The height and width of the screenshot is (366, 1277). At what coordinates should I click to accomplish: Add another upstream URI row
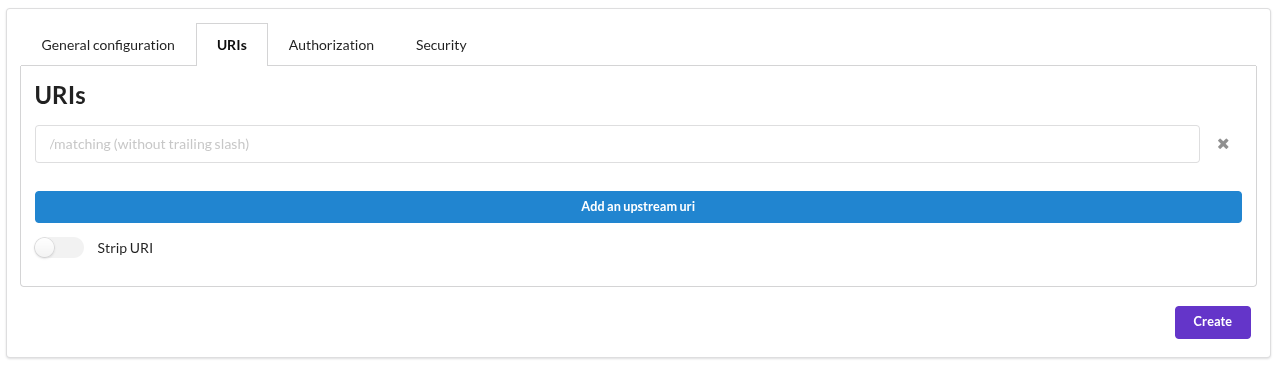tap(638, 207)
